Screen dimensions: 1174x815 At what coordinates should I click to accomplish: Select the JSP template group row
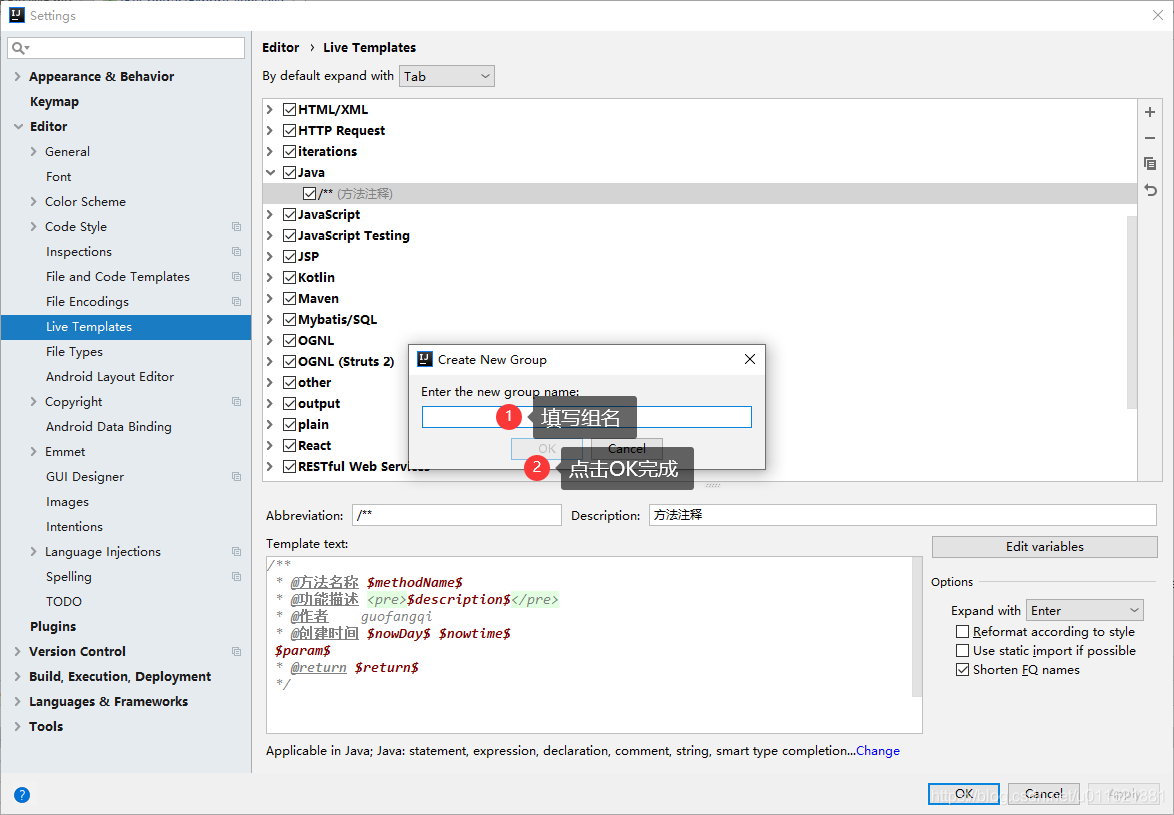(700, 257)
